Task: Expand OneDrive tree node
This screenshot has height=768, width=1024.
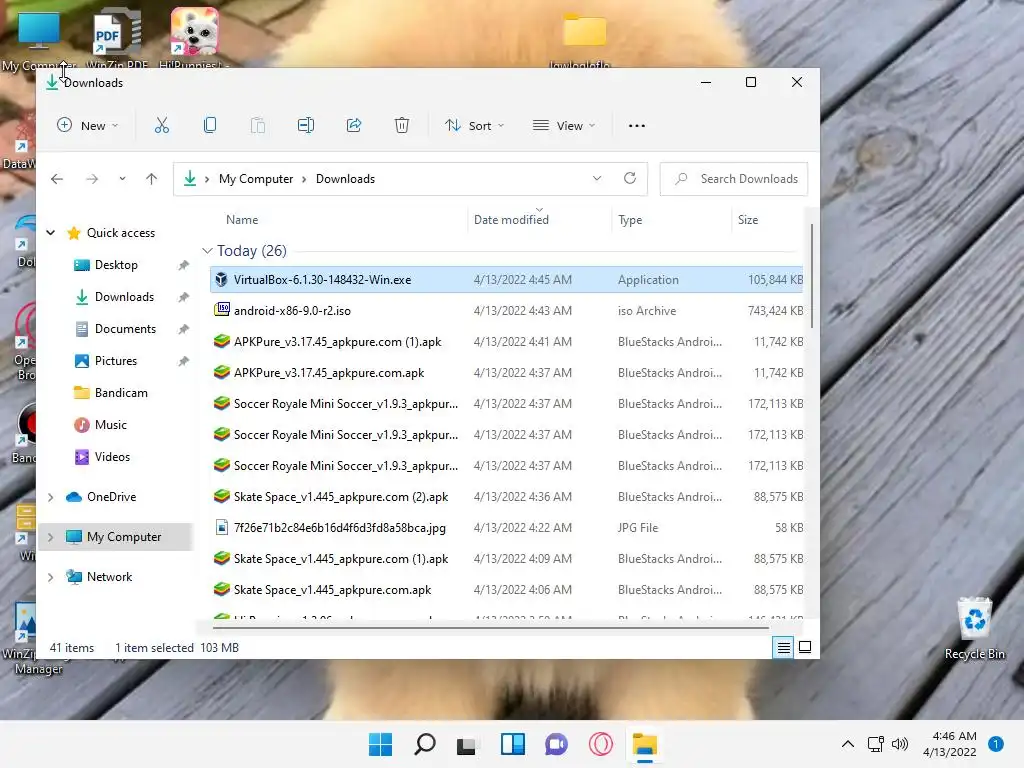Action: coord(50,497)
